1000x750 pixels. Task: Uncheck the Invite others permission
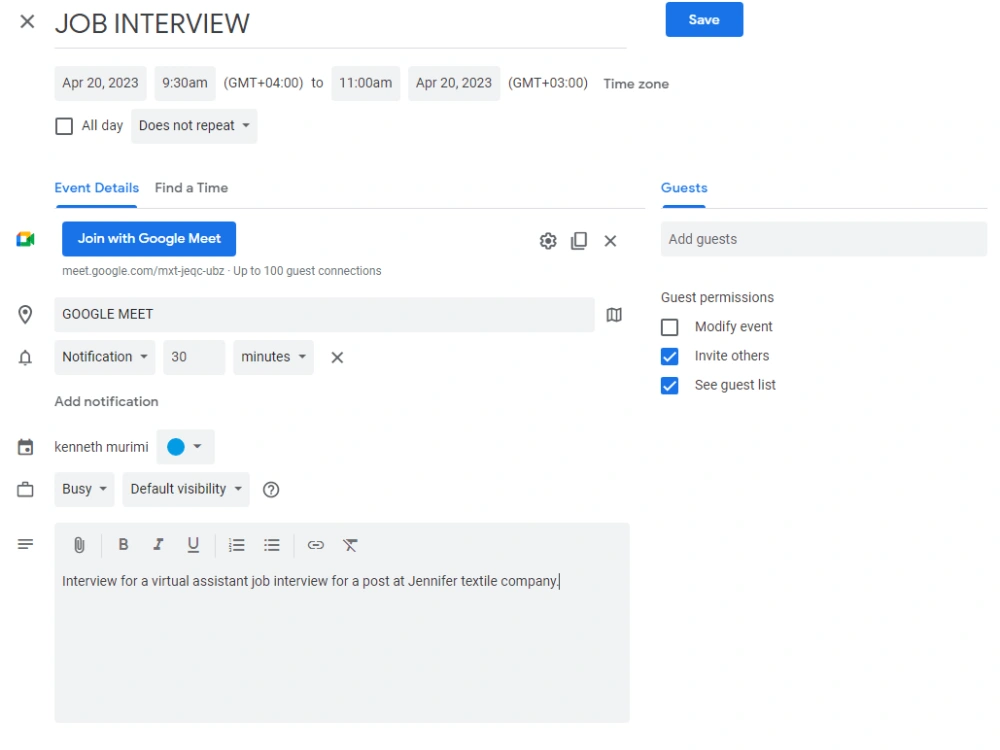[670, 357]
